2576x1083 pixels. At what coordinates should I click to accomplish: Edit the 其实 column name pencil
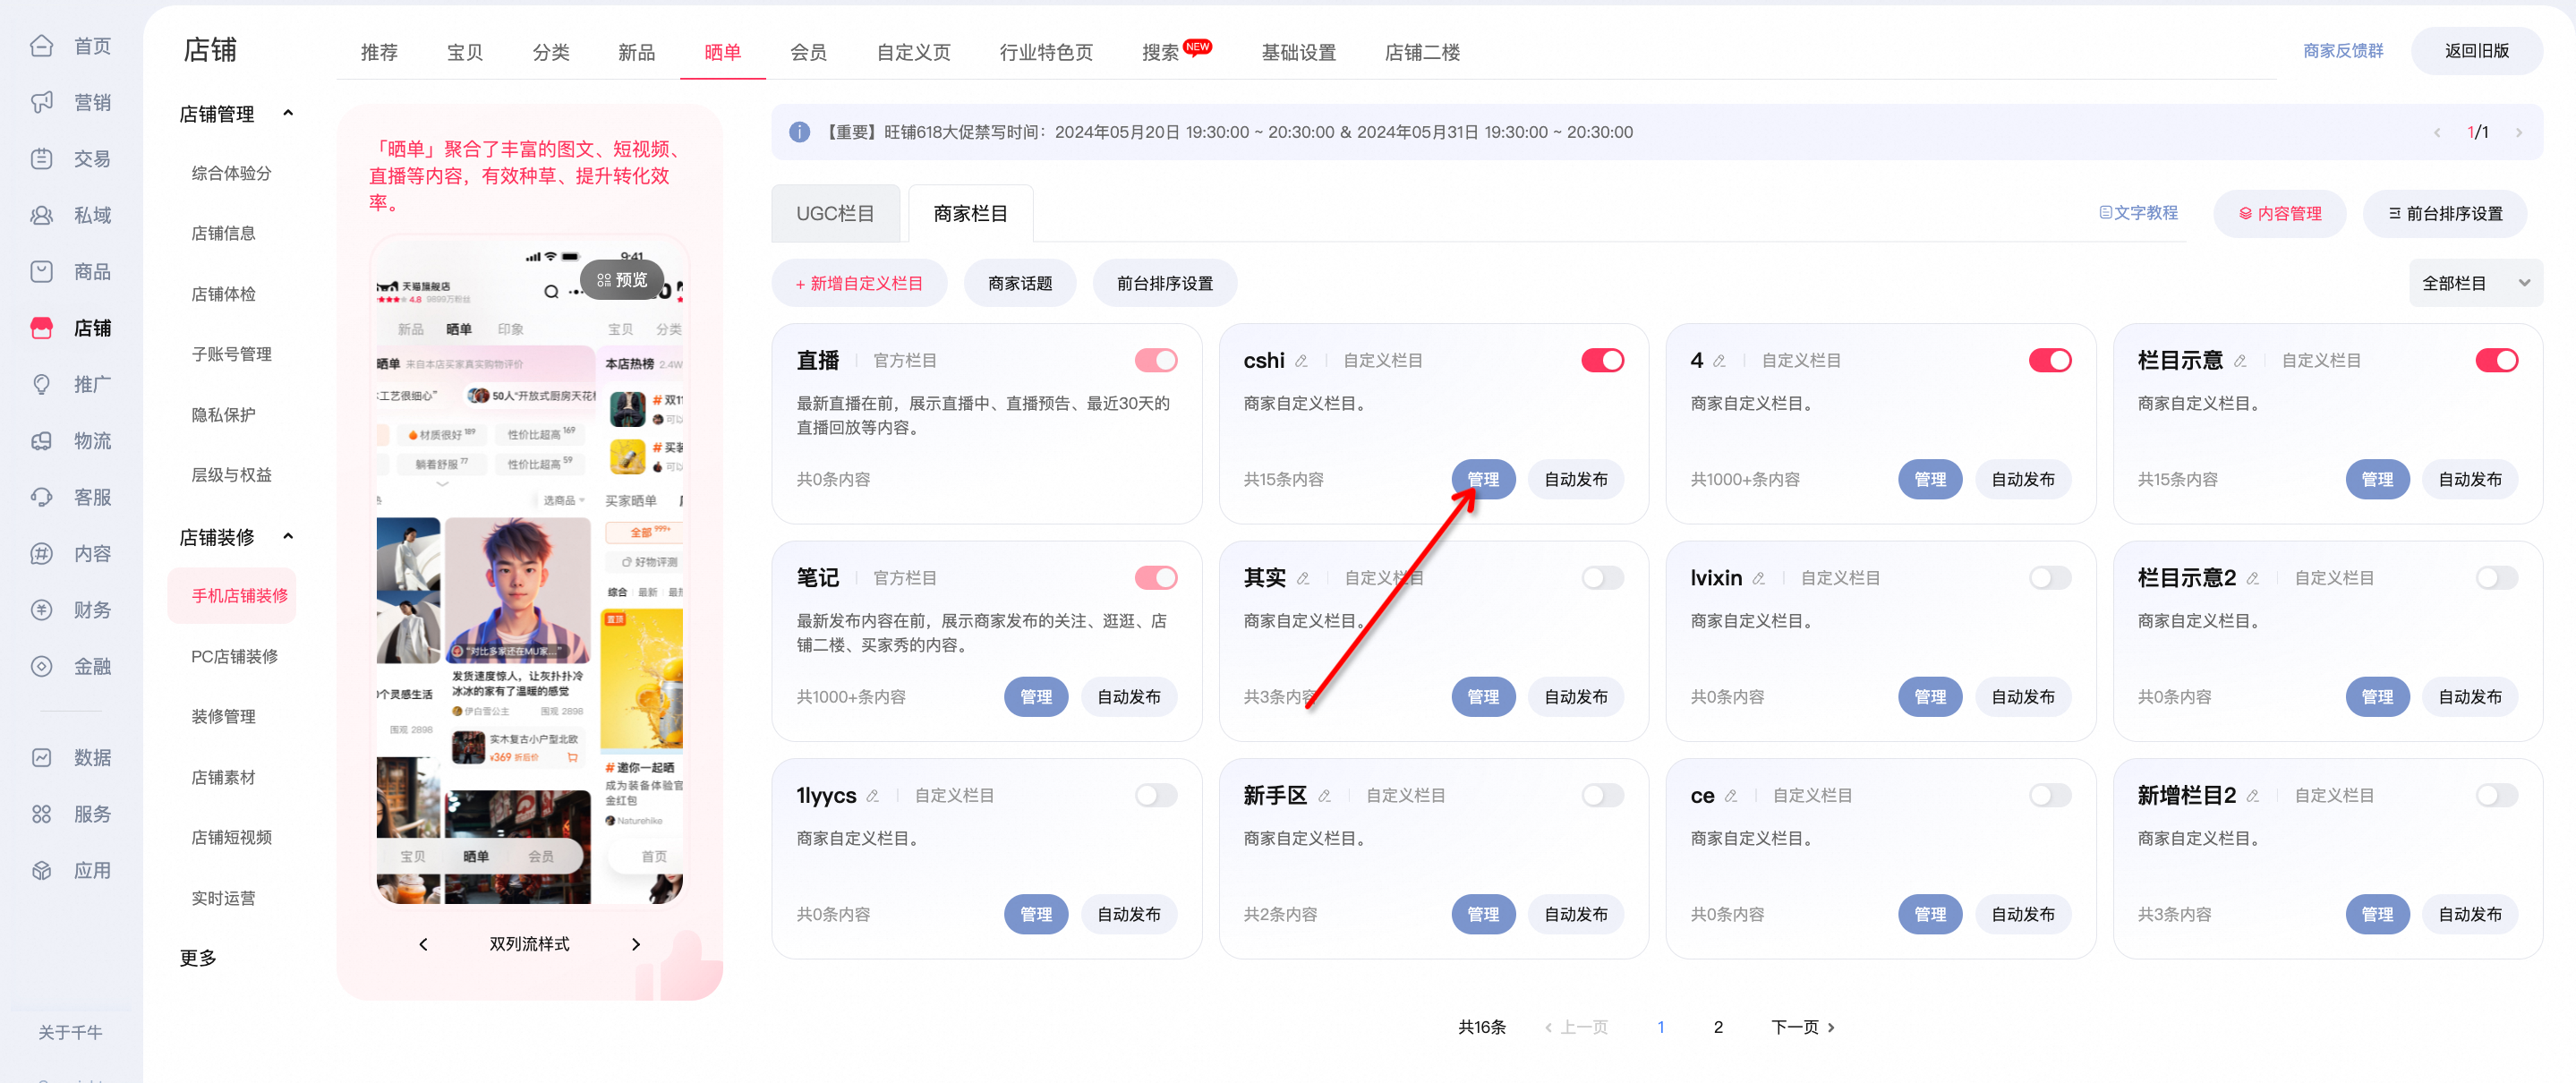tap(1303, 579)
